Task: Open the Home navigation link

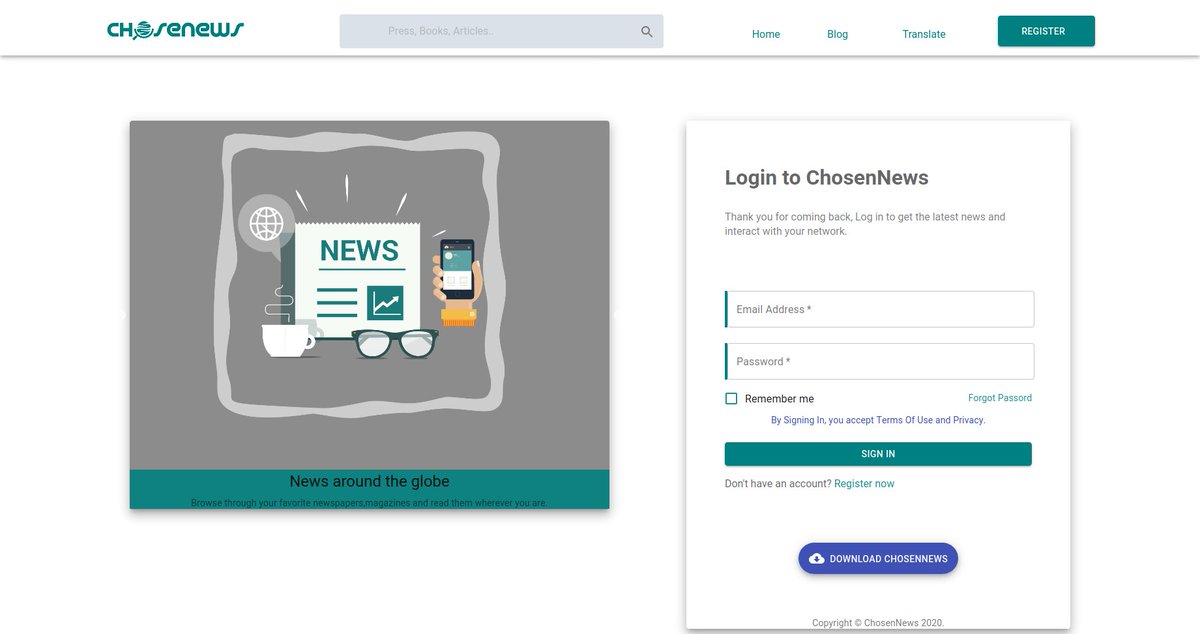Action: click(x=766, y=34)
